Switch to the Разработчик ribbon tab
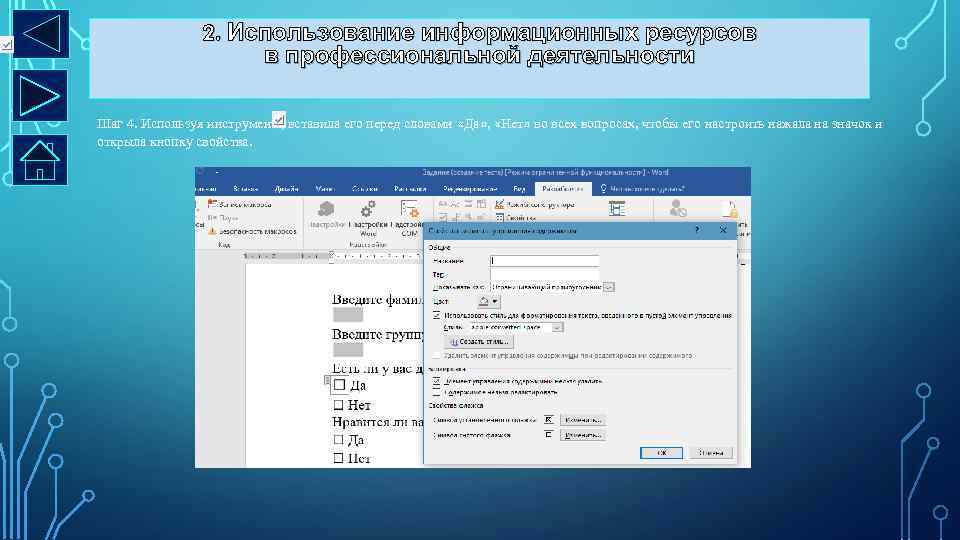The width and height of the screenshot is (960, 540). tap(563, 189)
